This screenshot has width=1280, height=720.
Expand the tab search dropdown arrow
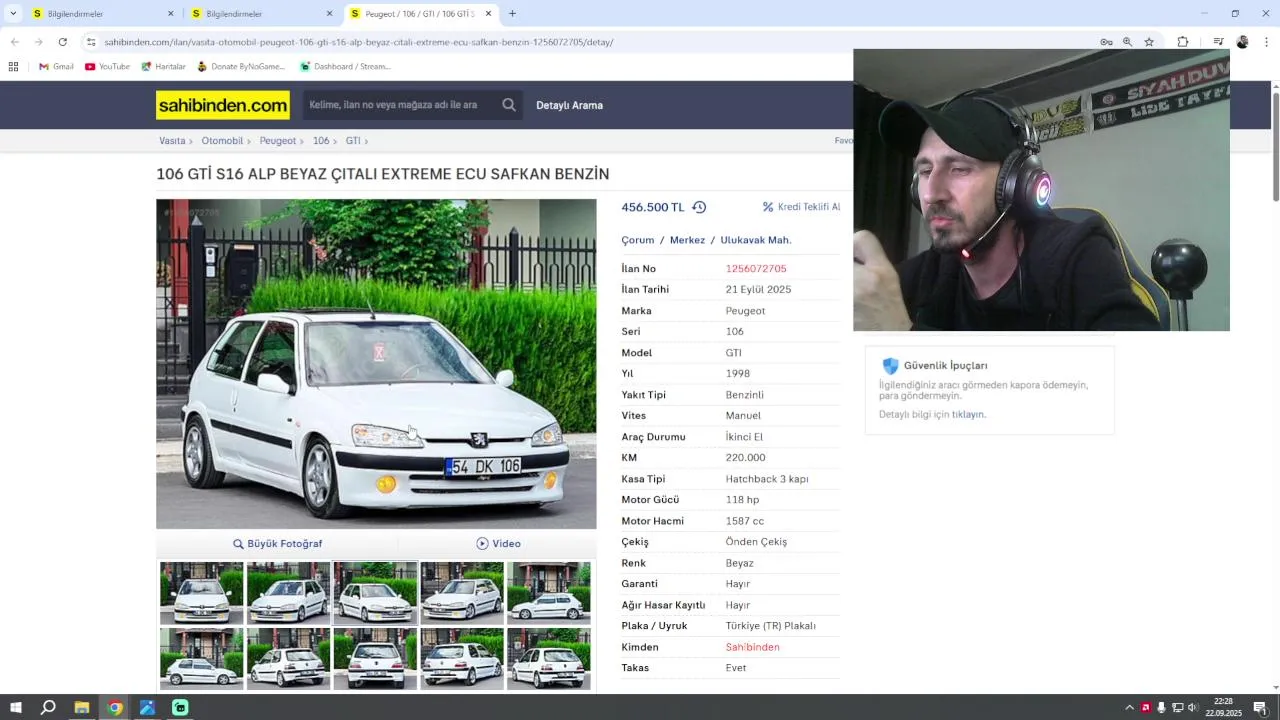coord(13,14)
